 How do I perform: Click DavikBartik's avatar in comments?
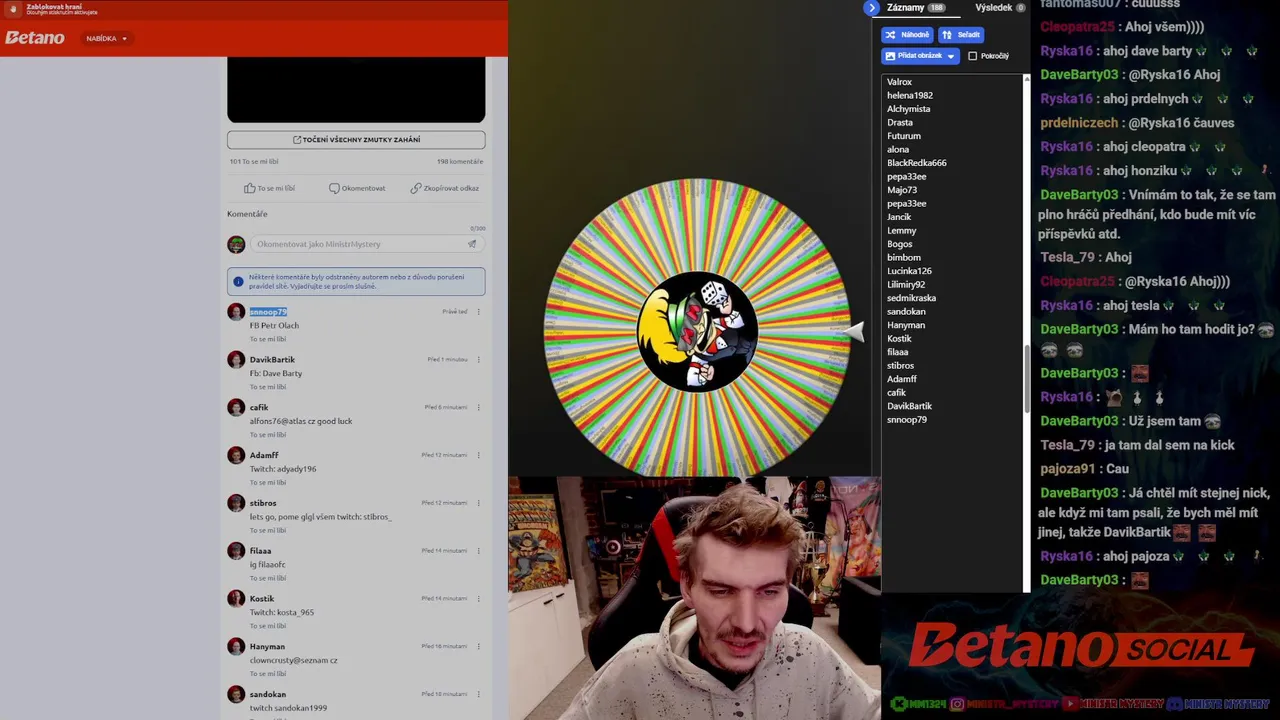(236, 360)
